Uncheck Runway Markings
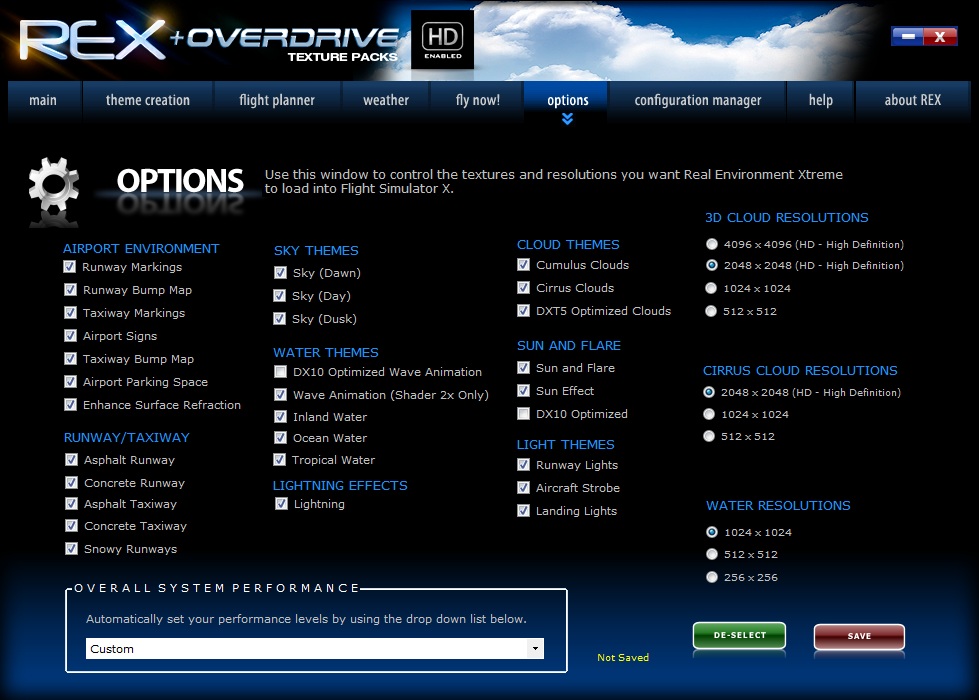This screenshot has width=979, height=700. (x=69, y=267)
